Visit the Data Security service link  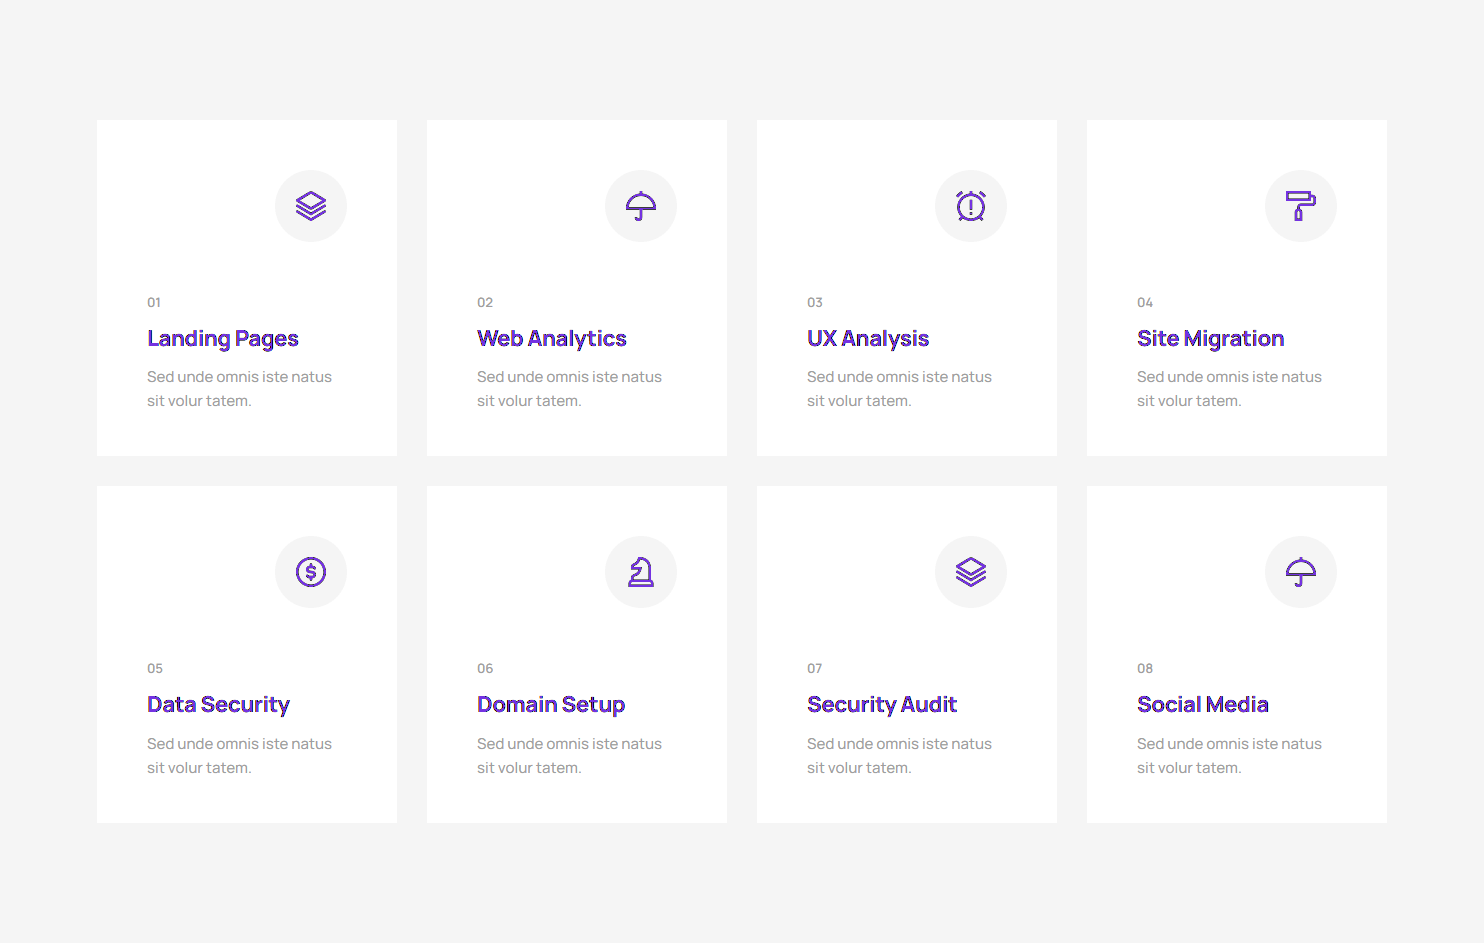click(x=218, y=705)
